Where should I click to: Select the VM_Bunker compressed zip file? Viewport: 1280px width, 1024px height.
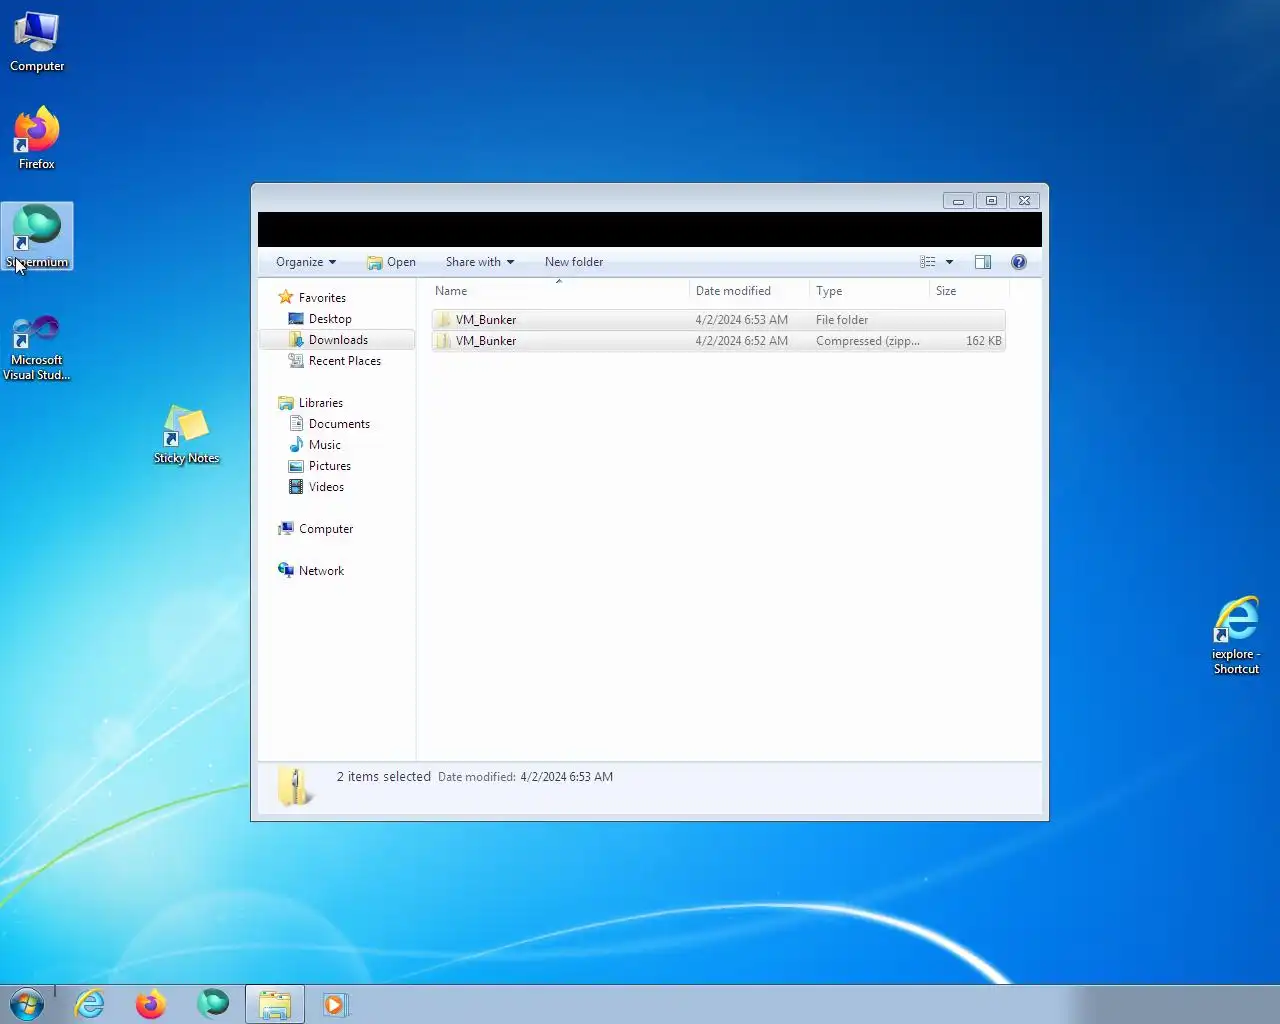click(x=718, y=341)
